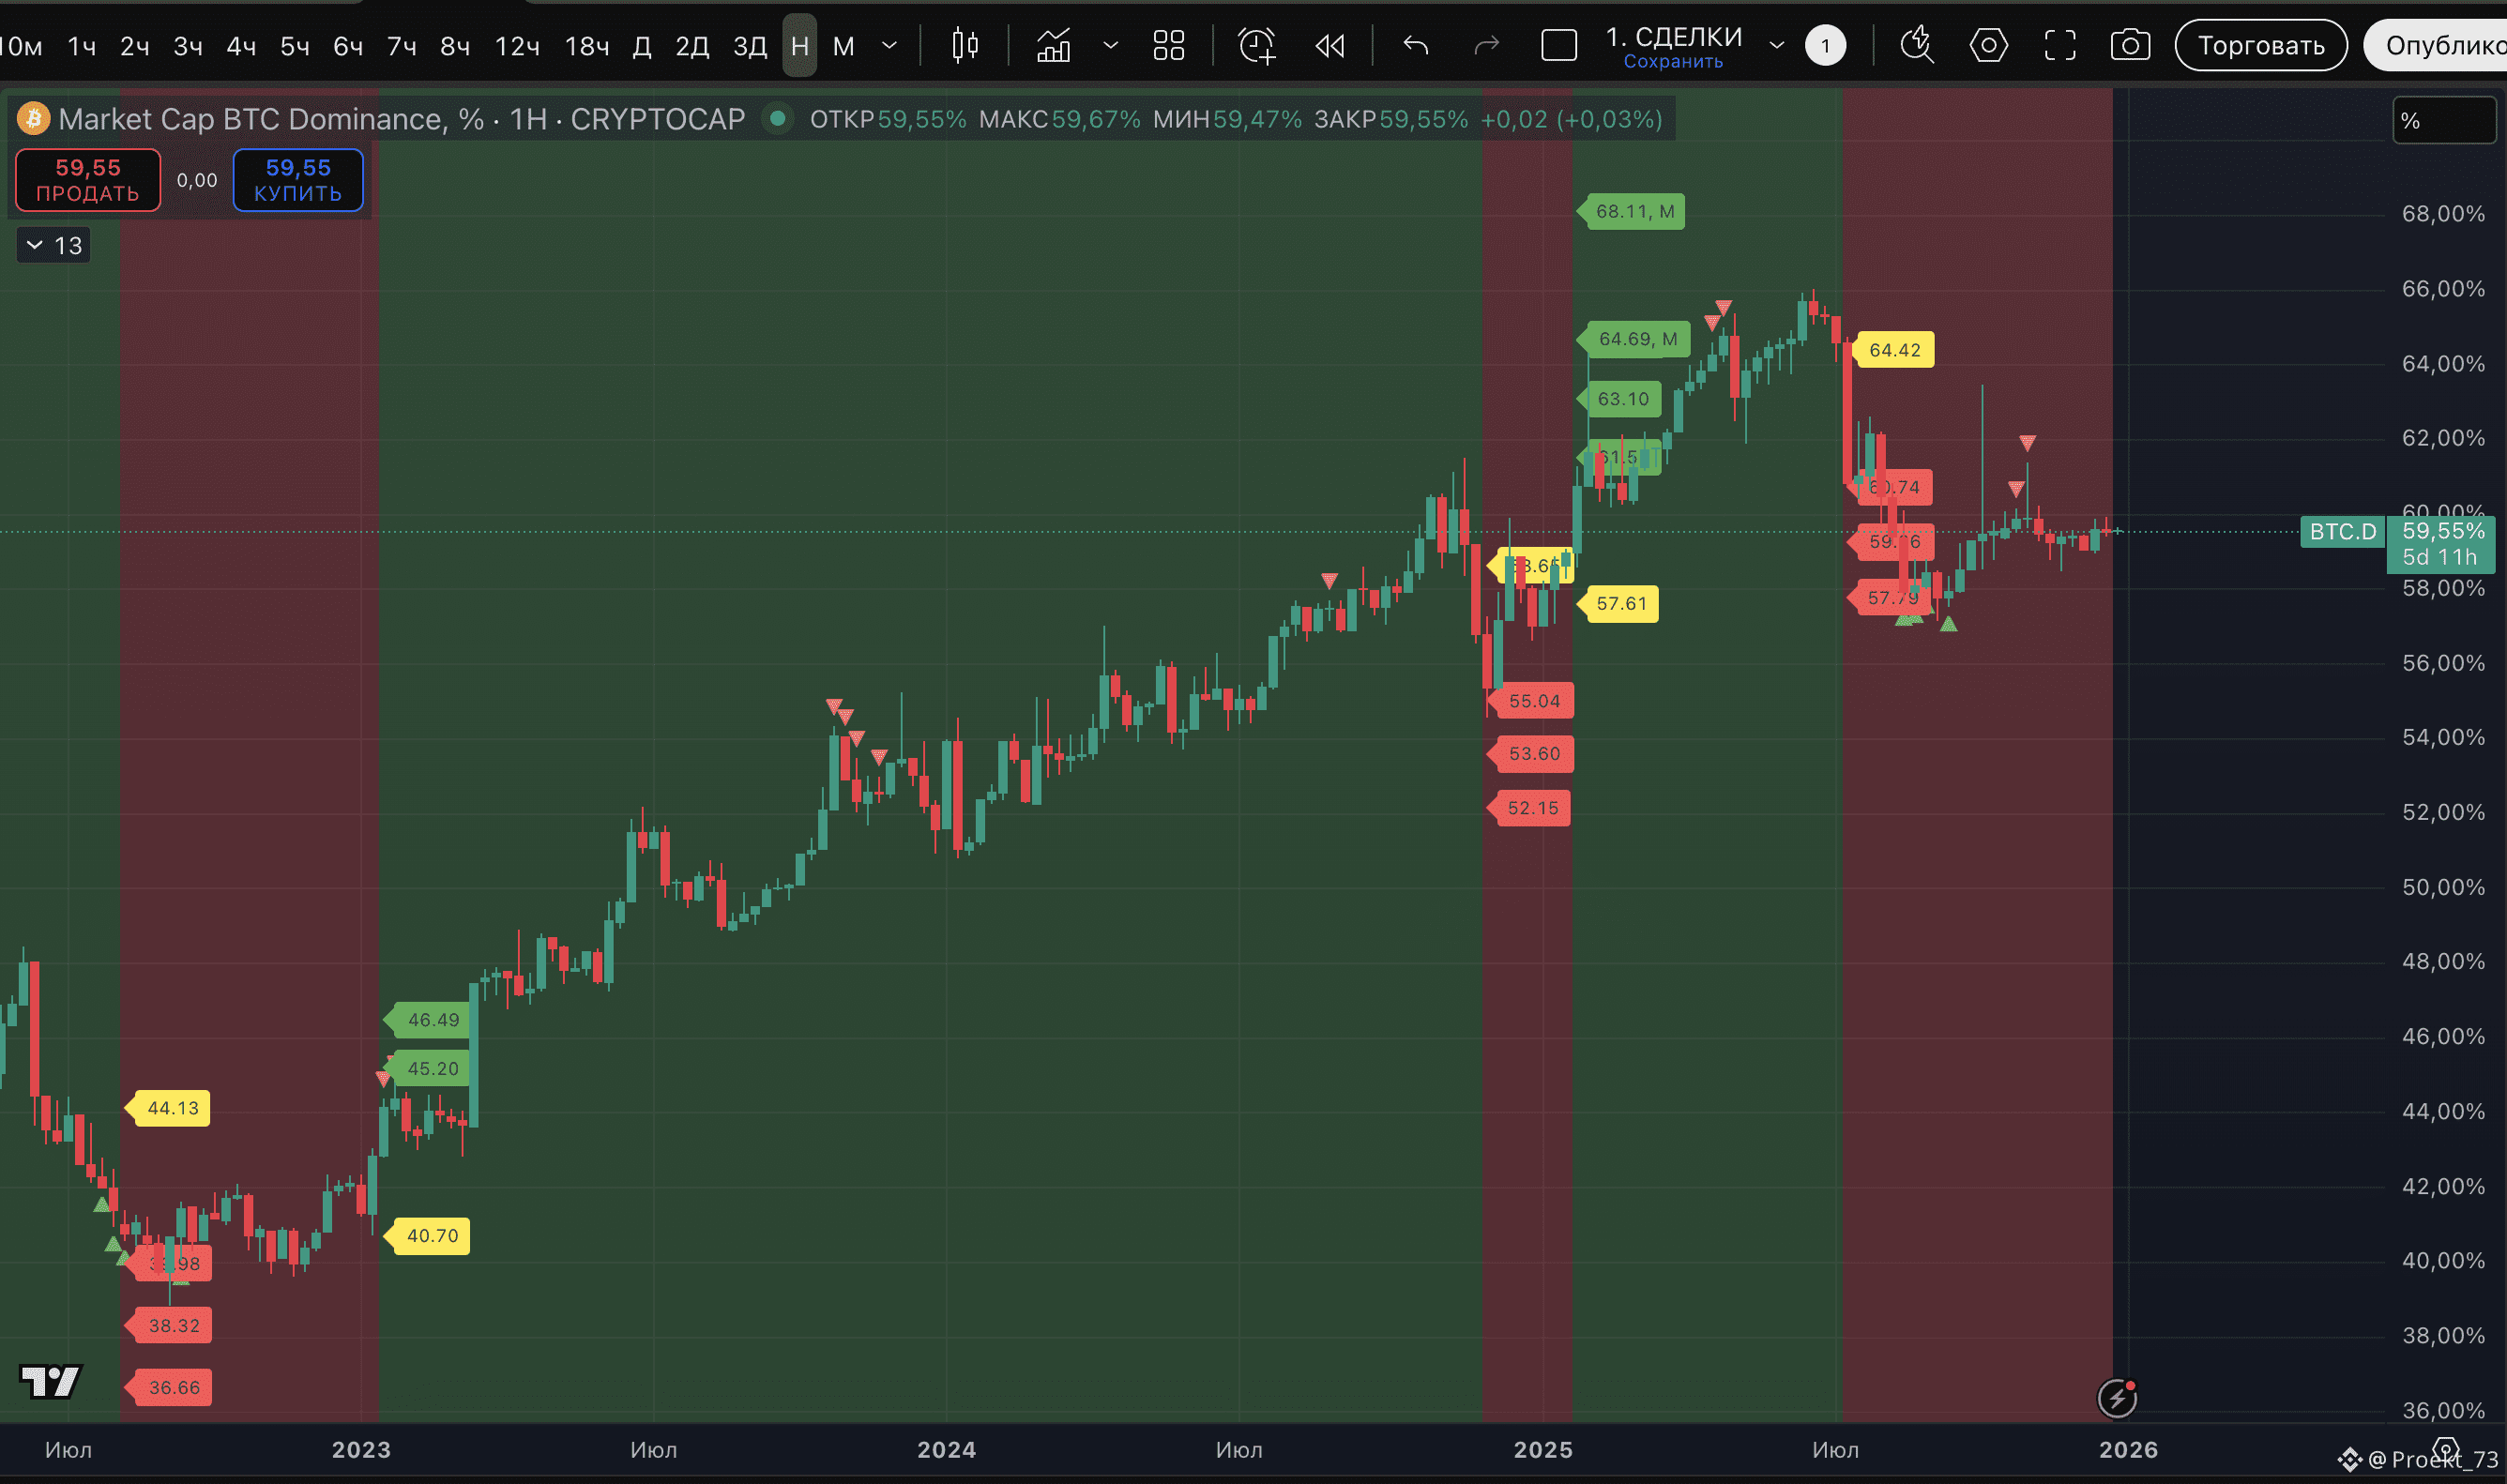The image size is (2507, 1484).
Task: Open the СДЕЛКИ layout dropdown arrow
Action: (x=1776, y=46)
